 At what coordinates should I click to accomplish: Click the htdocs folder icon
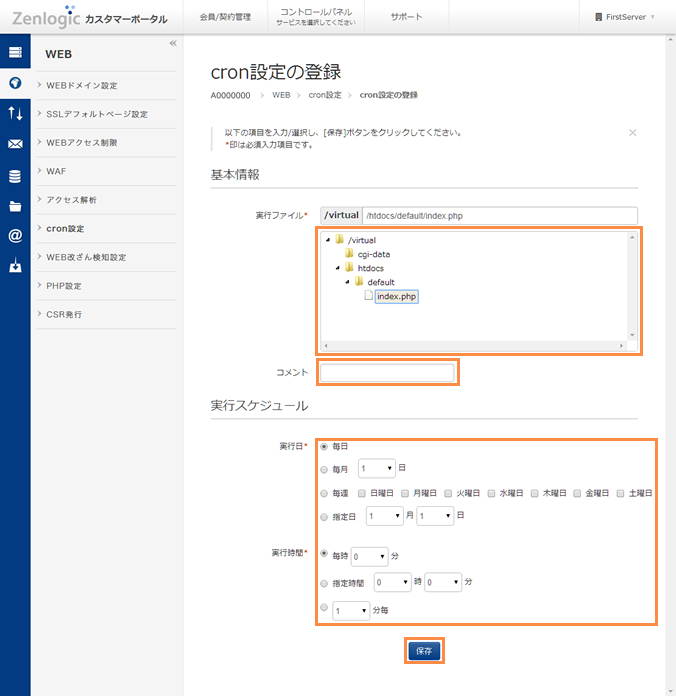[x=349, y=268]
